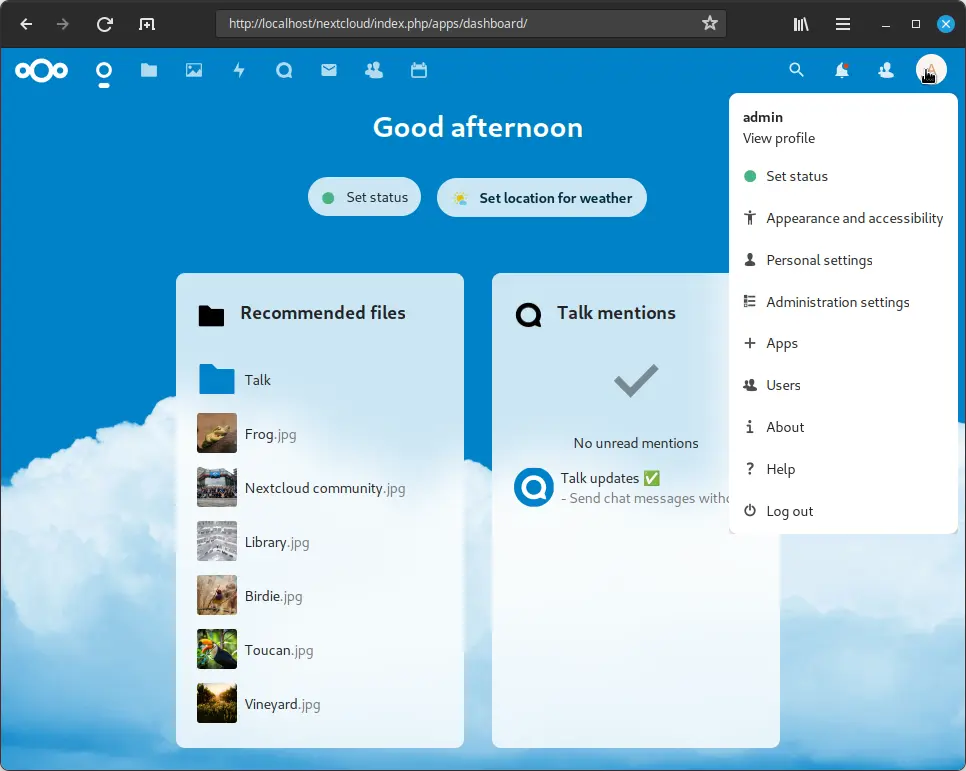Click the Set status pill button
This screenshot has width=966, height=771.
click(365, 198)
